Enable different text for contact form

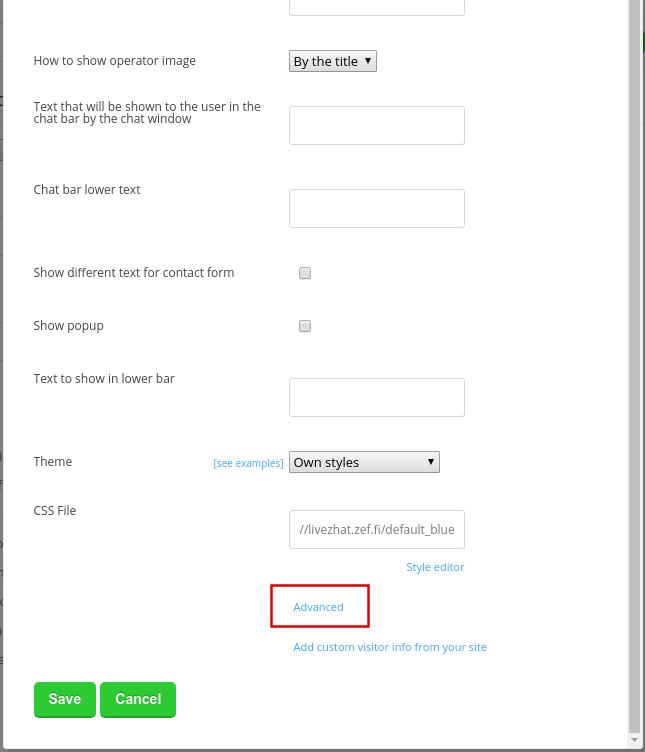305,273
